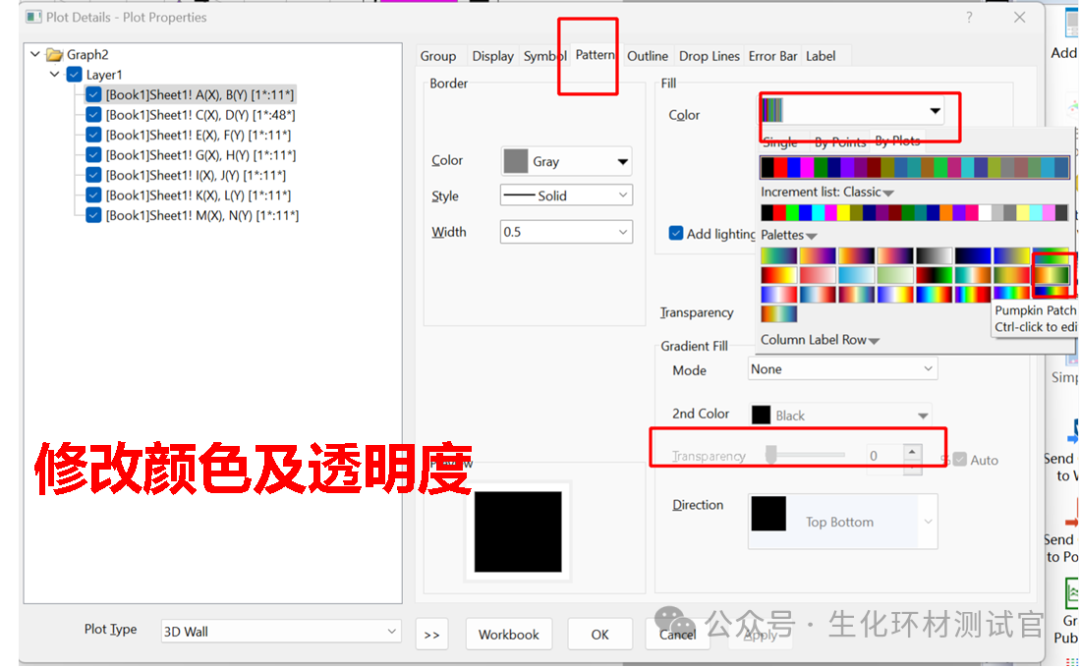
Task: Uncheck the E(X), F(Y) plot checkbox
Action: (94, 134)
